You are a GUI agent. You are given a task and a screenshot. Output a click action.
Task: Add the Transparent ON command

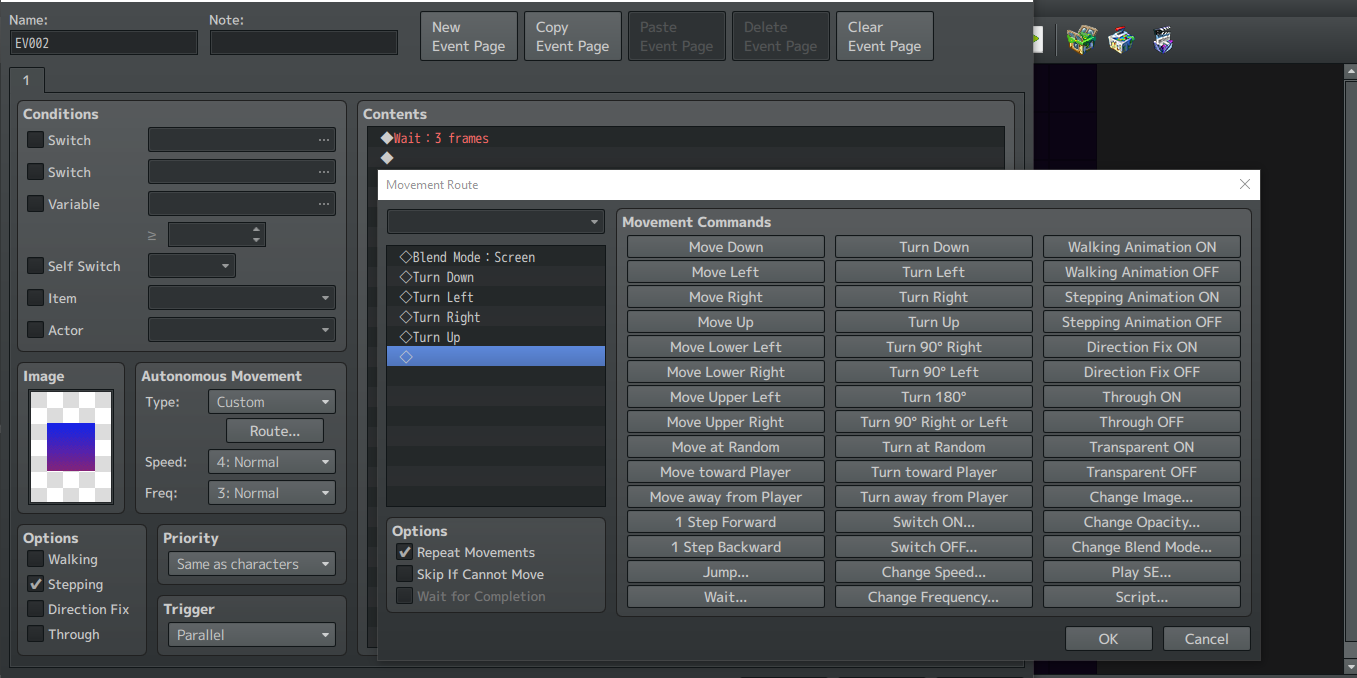(x=1142, y=447)
